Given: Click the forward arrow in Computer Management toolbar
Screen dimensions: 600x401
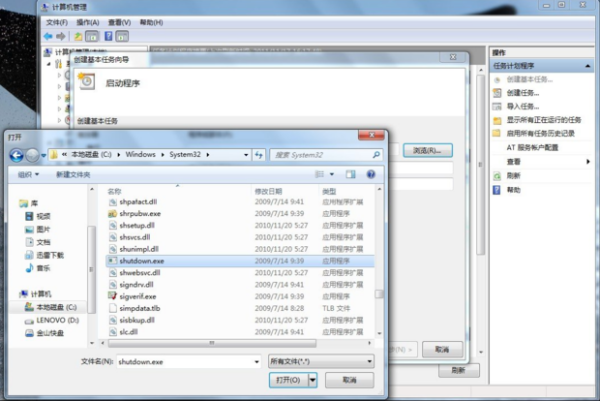Looking at the screenshot, I should pos(60,36).
